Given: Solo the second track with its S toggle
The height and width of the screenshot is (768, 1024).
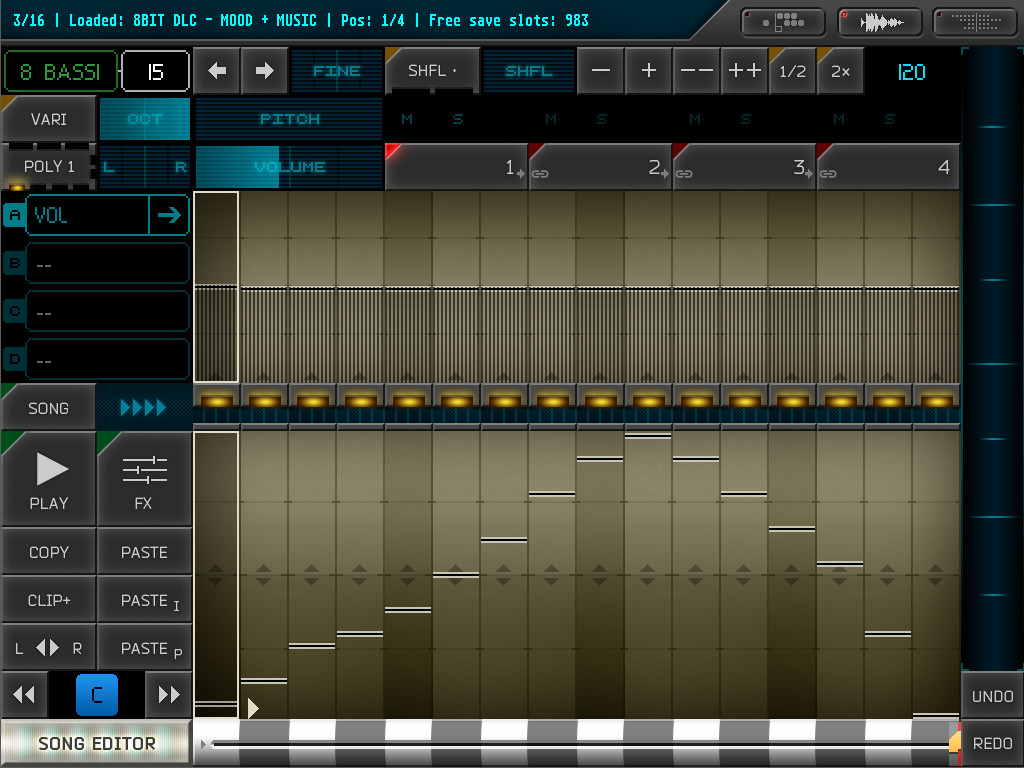Looking at the screenshot, I should pos(601,118).
